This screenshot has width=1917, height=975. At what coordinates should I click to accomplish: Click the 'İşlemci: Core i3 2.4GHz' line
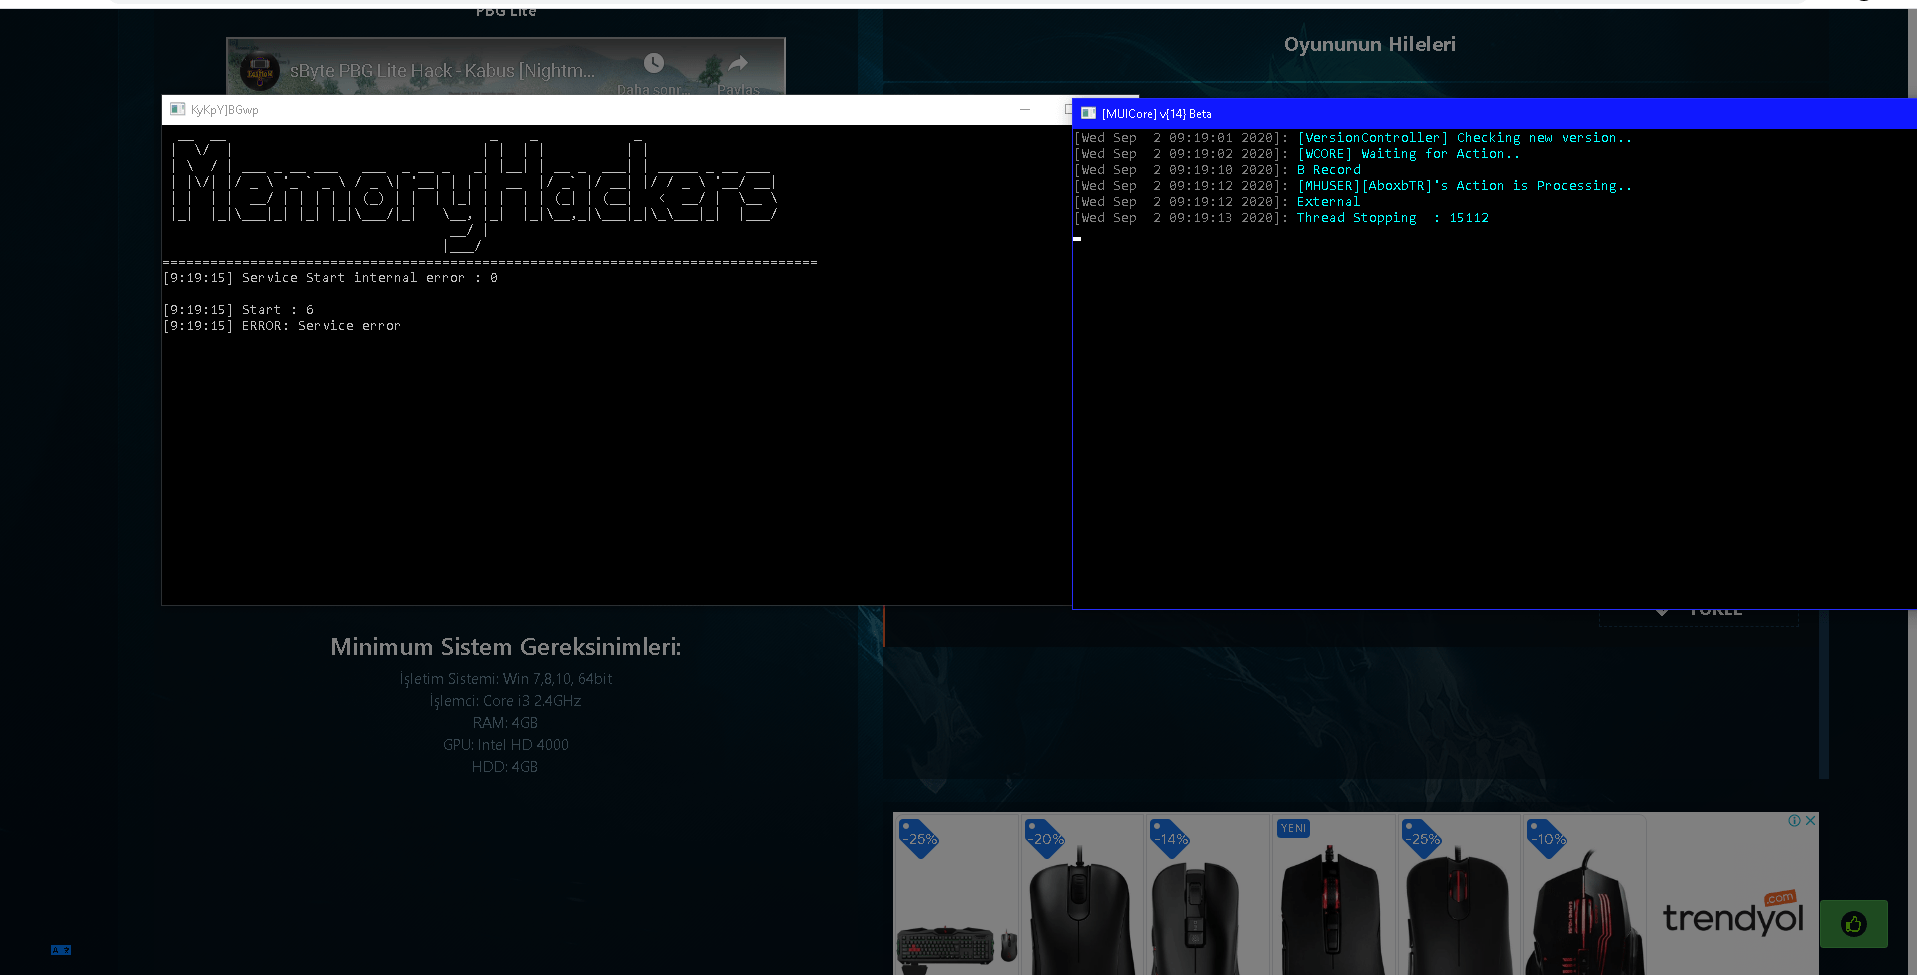pos(505,701)
